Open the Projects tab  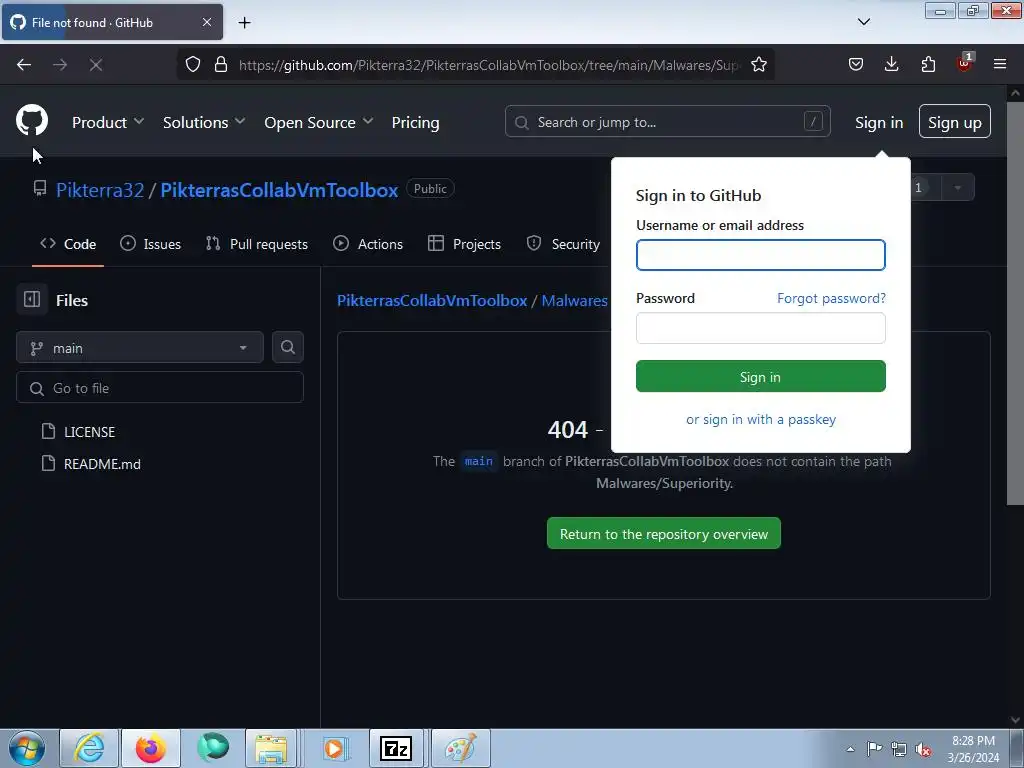(x=464, y=244)
